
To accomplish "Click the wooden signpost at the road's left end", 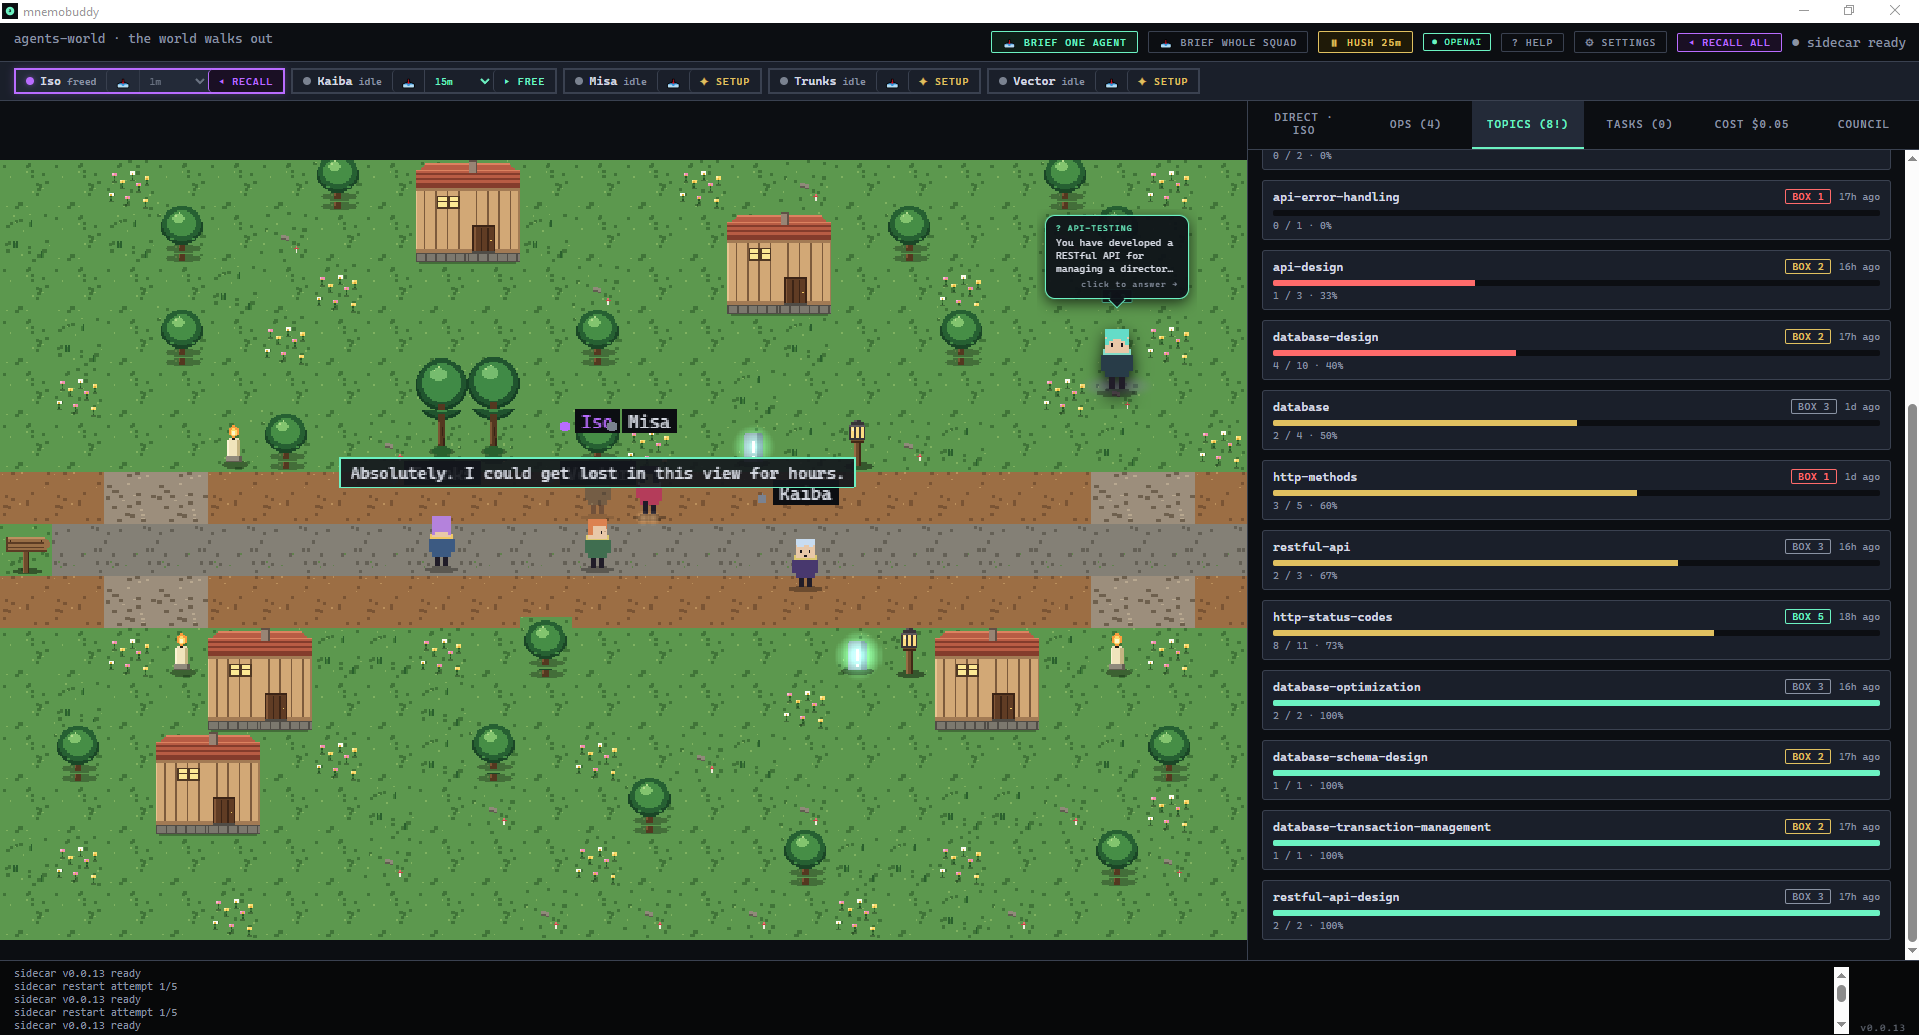I will pyautogui.click(x=26, y=552).
